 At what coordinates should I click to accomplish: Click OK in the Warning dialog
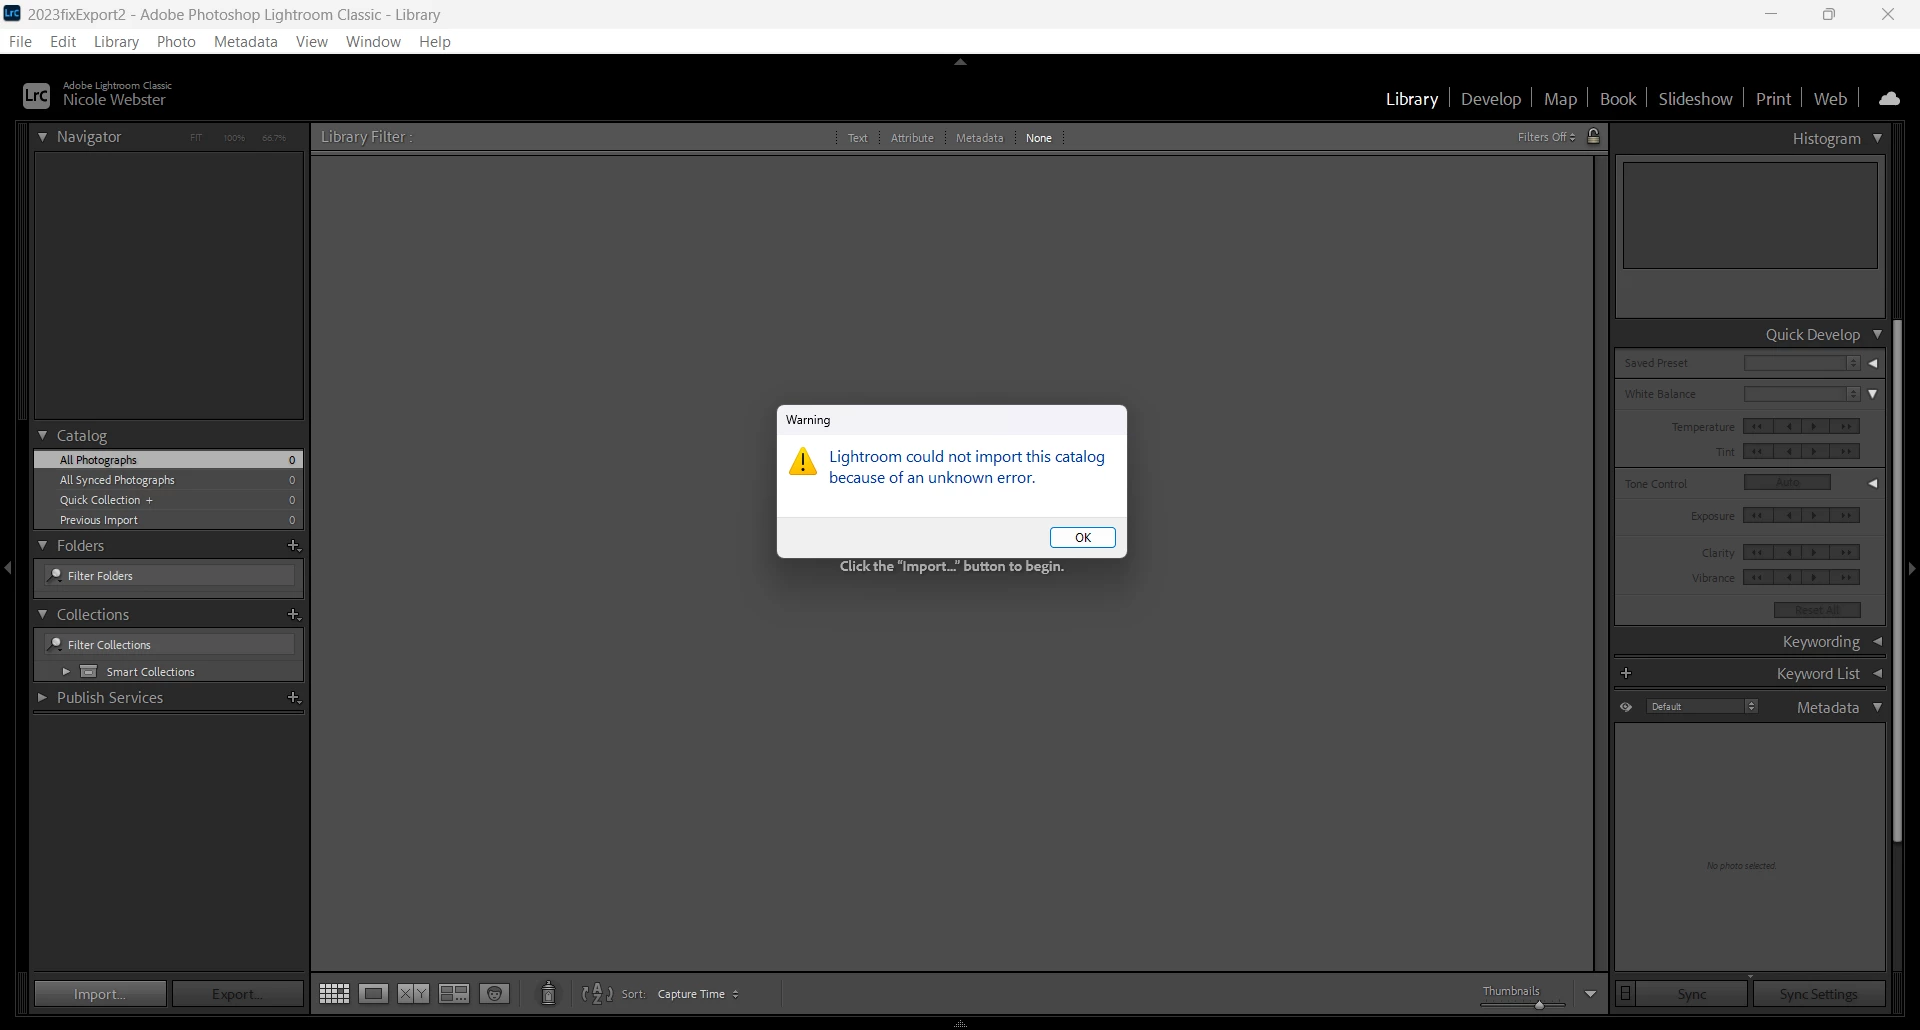click(1083, 538)
